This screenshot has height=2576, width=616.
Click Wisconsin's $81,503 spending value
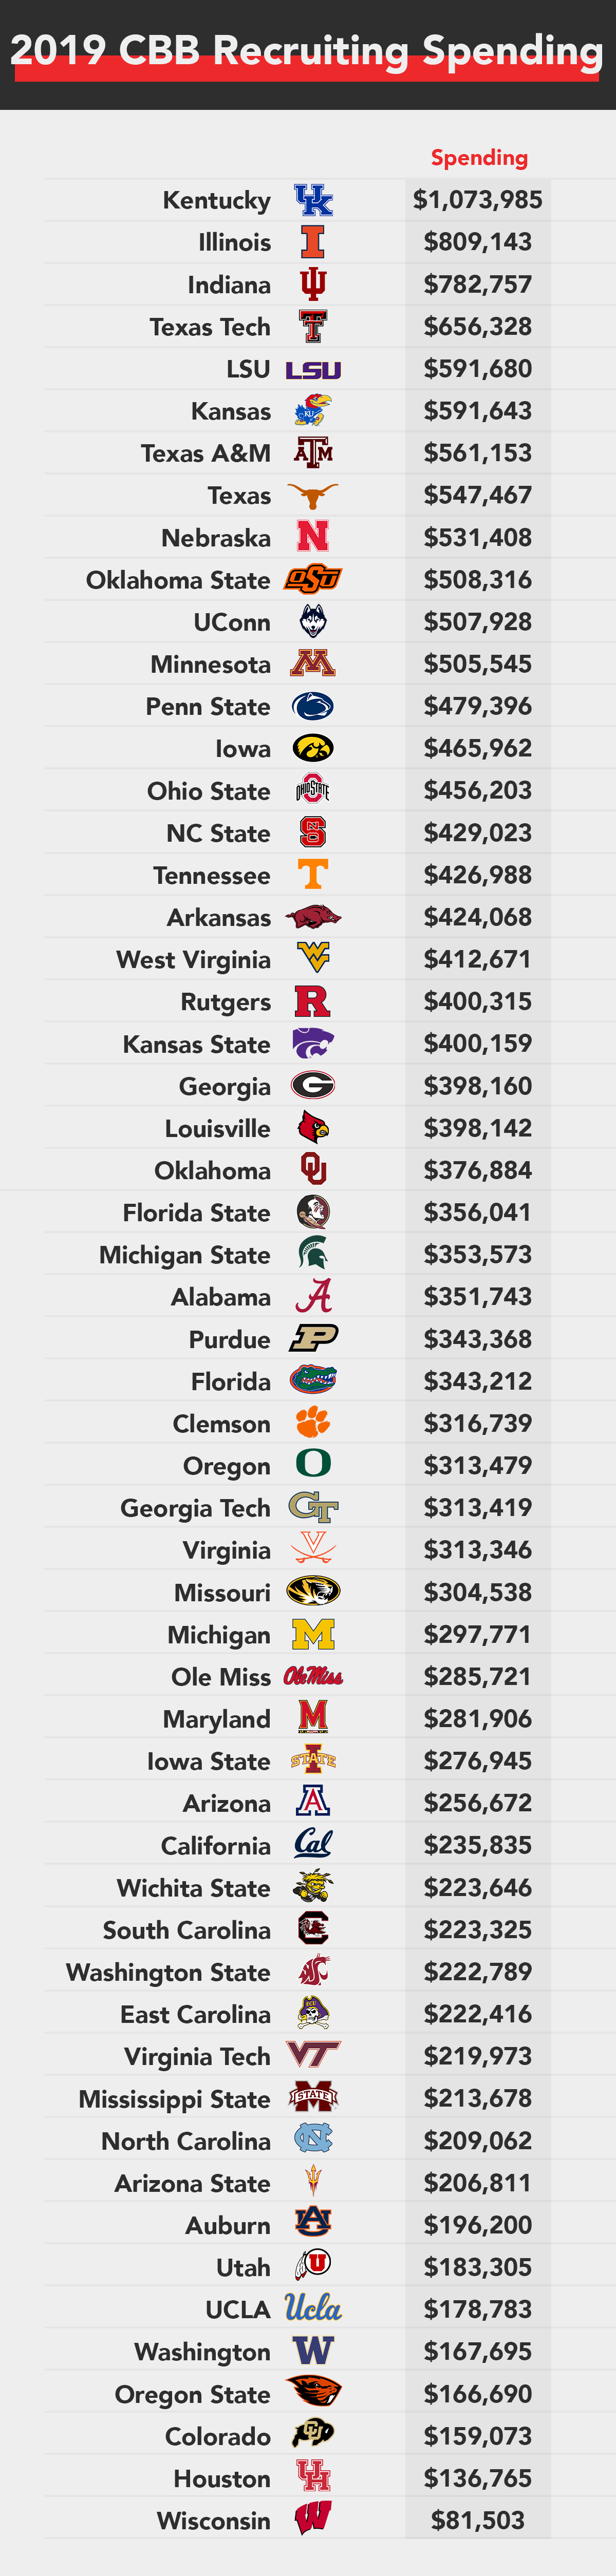click(478, 2520)
